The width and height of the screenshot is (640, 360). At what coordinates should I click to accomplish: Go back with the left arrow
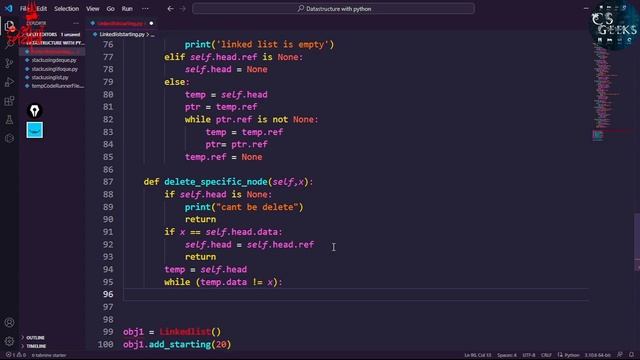[171, 9]
